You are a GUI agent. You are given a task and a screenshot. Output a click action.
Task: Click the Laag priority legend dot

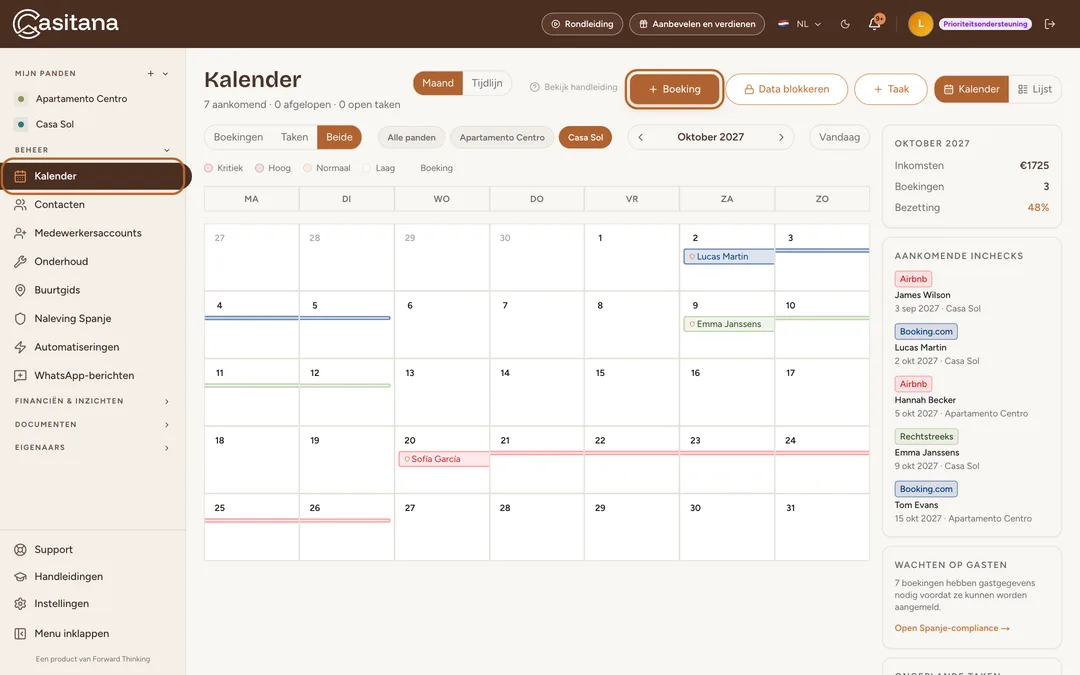click(367, 168)
